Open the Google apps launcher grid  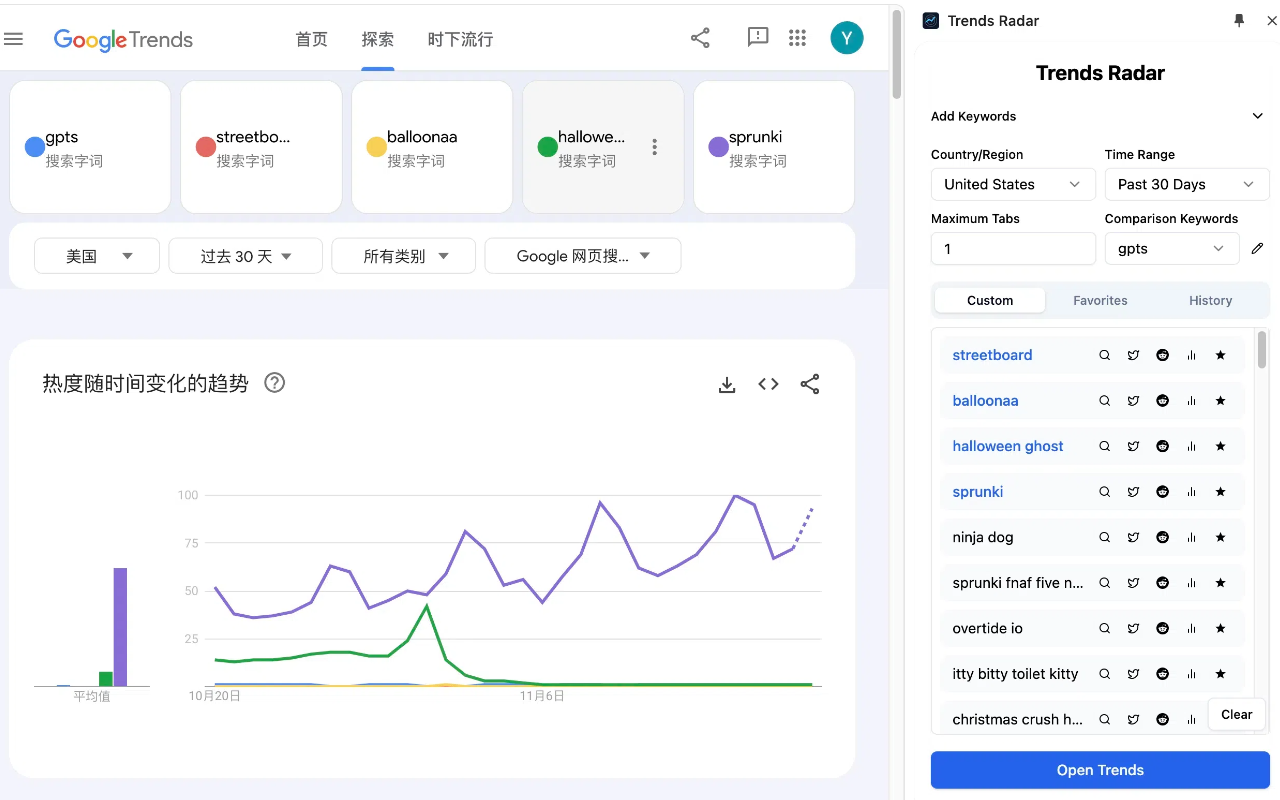click(x=797, y=37)
